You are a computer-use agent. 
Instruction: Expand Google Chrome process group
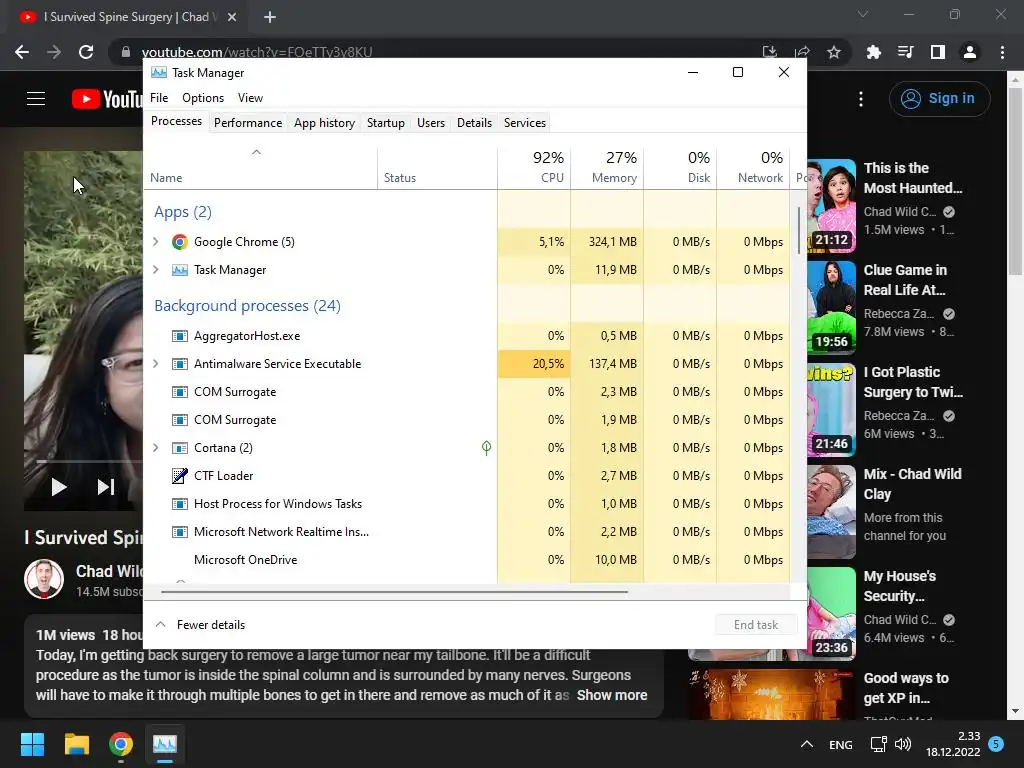tap(155, 242)
